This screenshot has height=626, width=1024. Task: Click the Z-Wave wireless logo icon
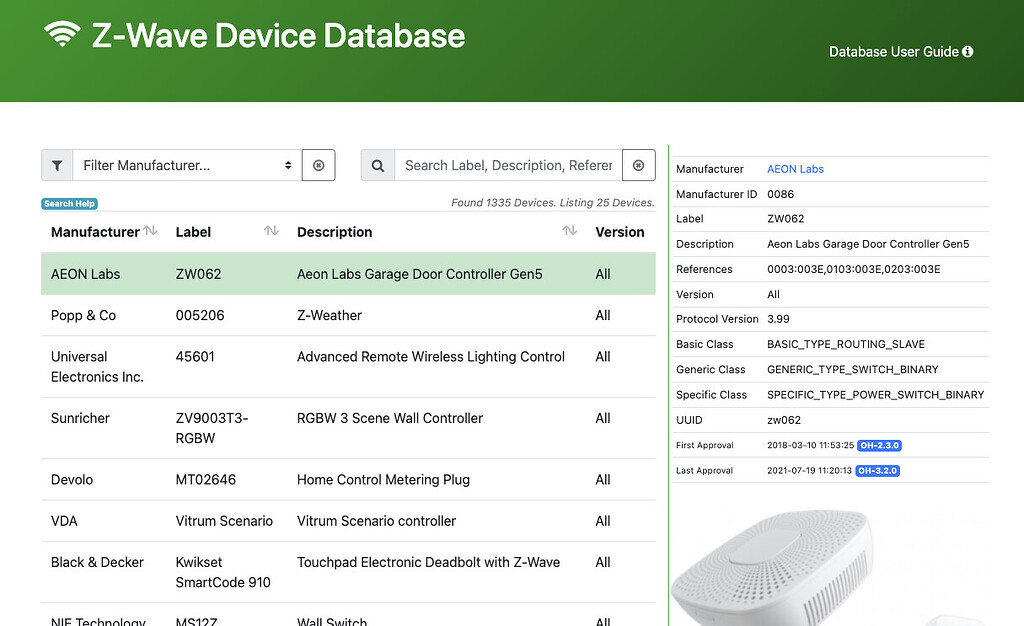pyautogui.click(x=62, y=34)
